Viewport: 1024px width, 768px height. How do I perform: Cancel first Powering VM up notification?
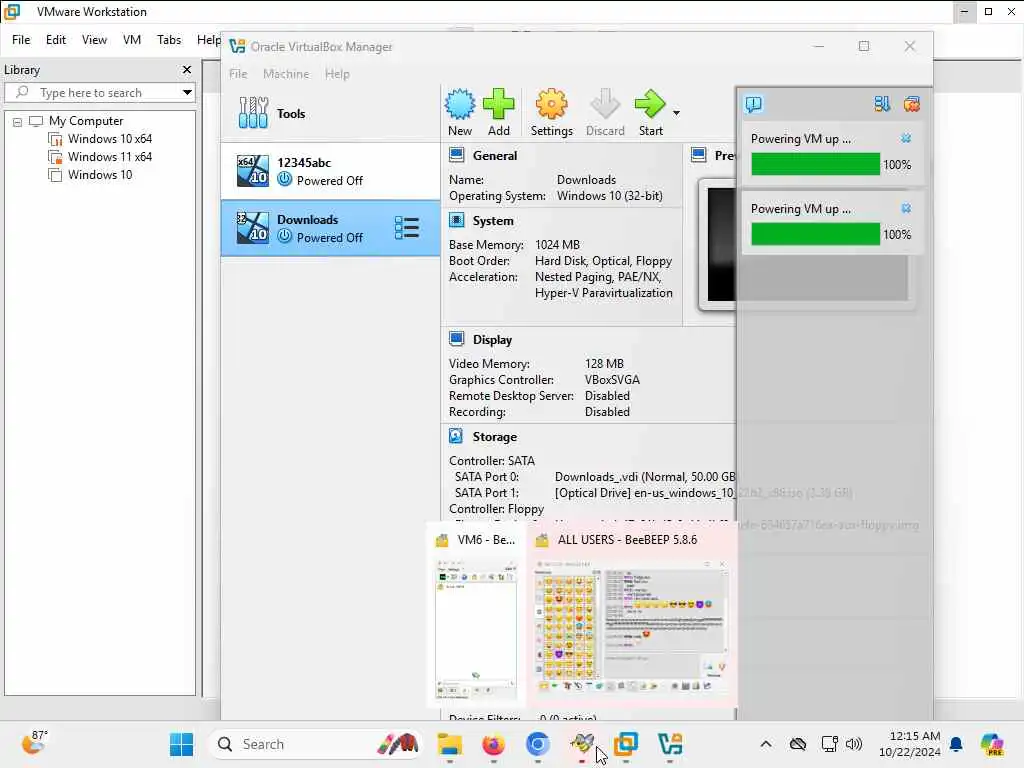906,138
